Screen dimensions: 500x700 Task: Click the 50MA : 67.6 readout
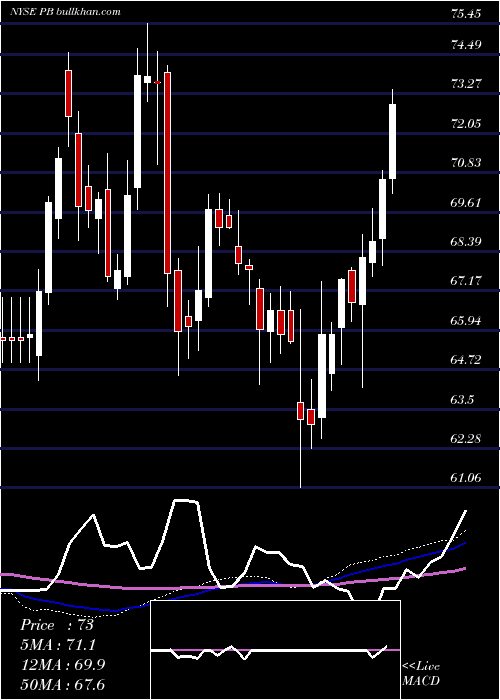click(63, 684)
